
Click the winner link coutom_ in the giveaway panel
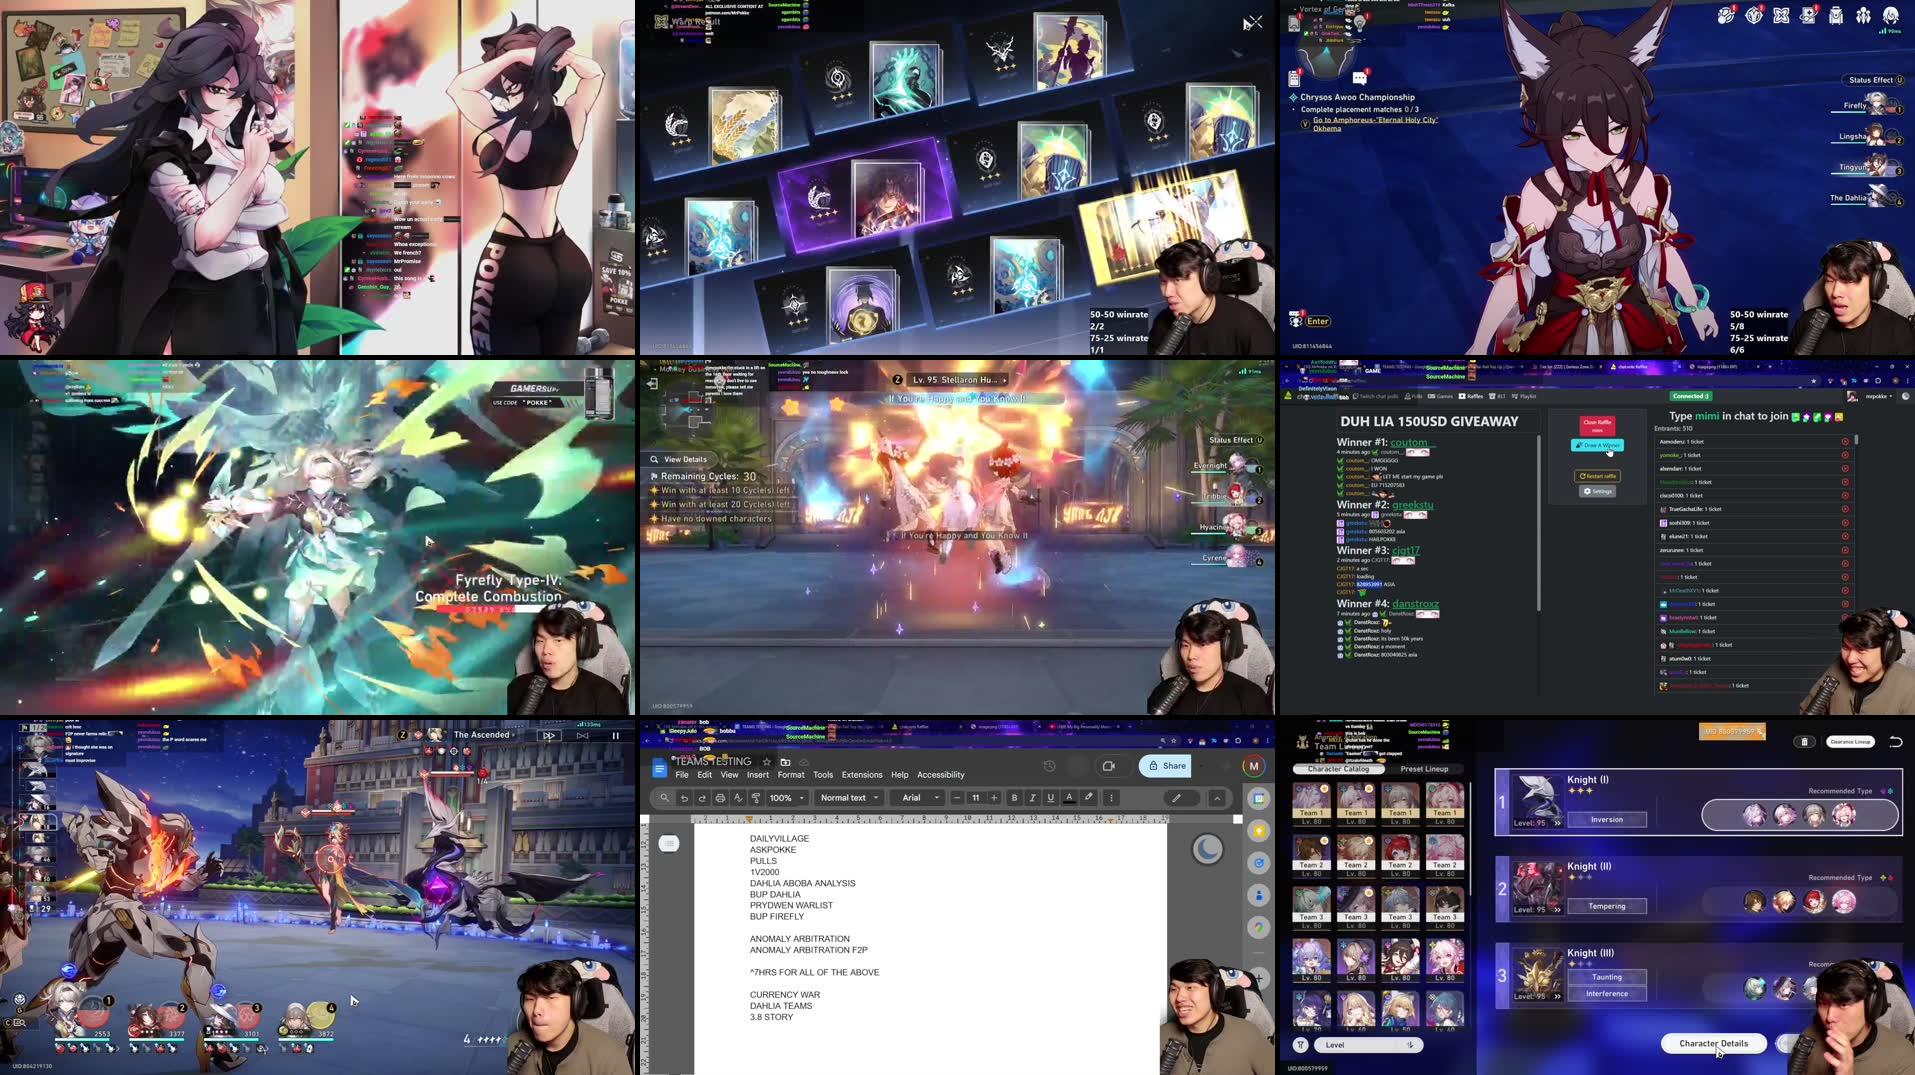1414,443
